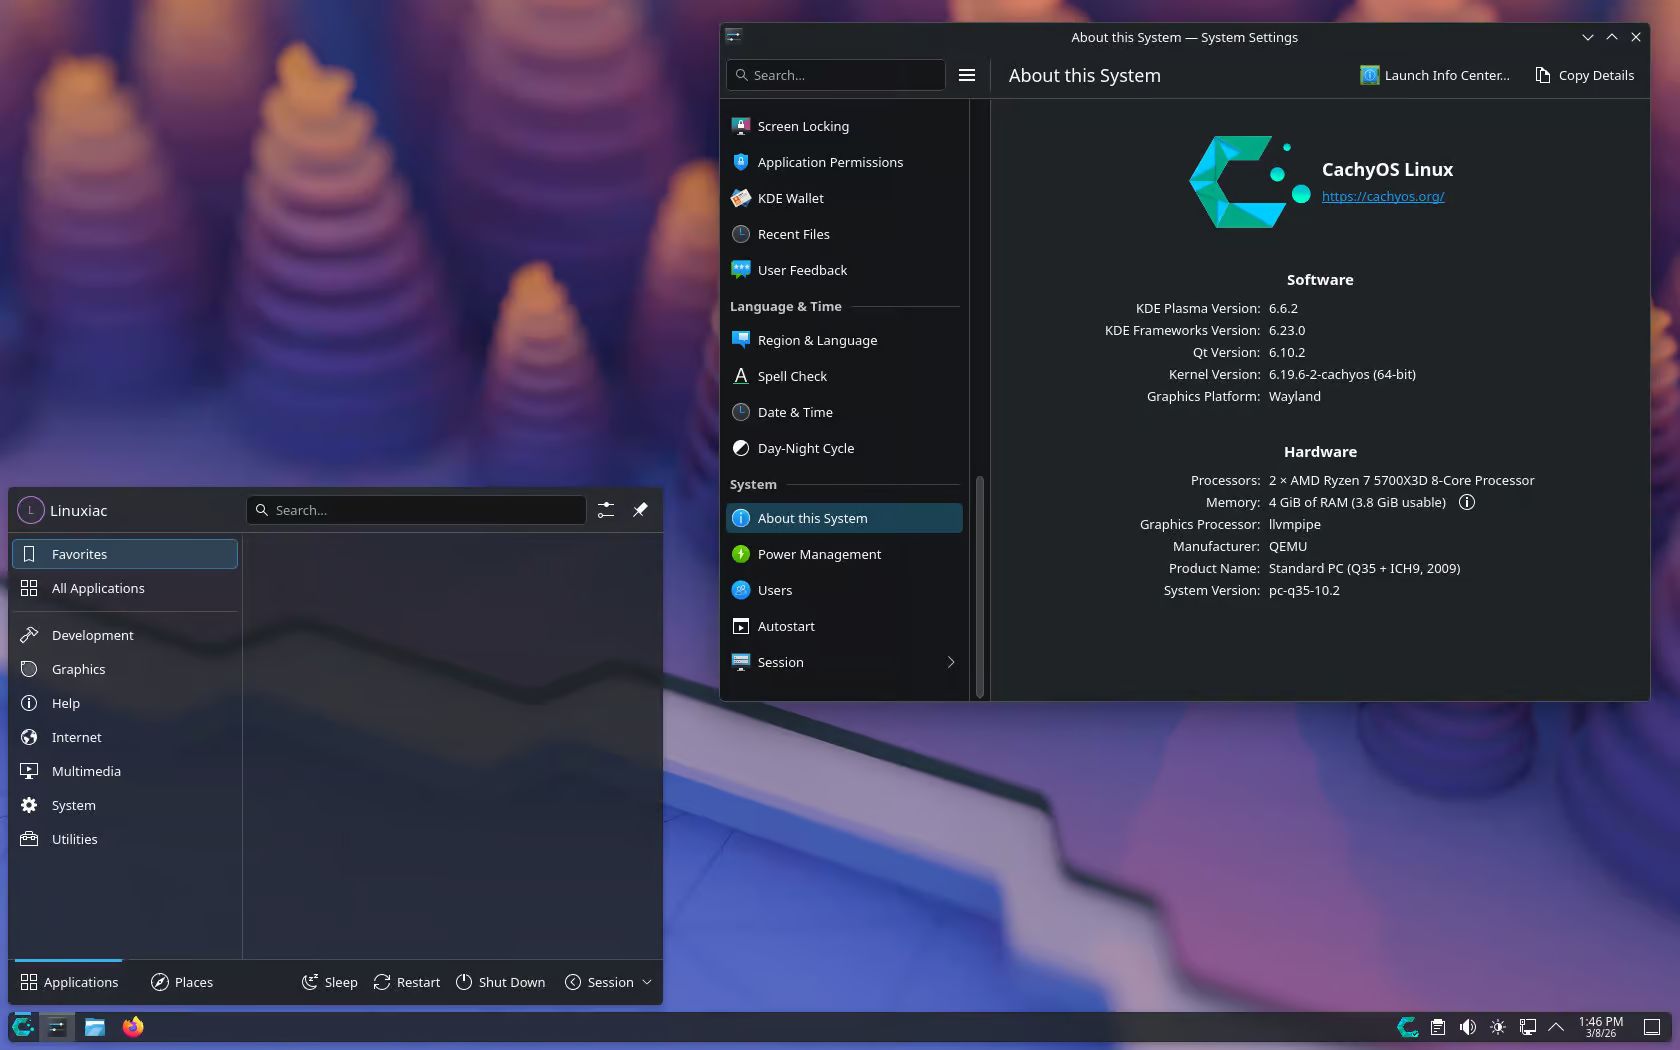The image size is (1680, 1050).
Task: Open the Session dropdown in launcher footer
Action: click(x=608, y=982)
